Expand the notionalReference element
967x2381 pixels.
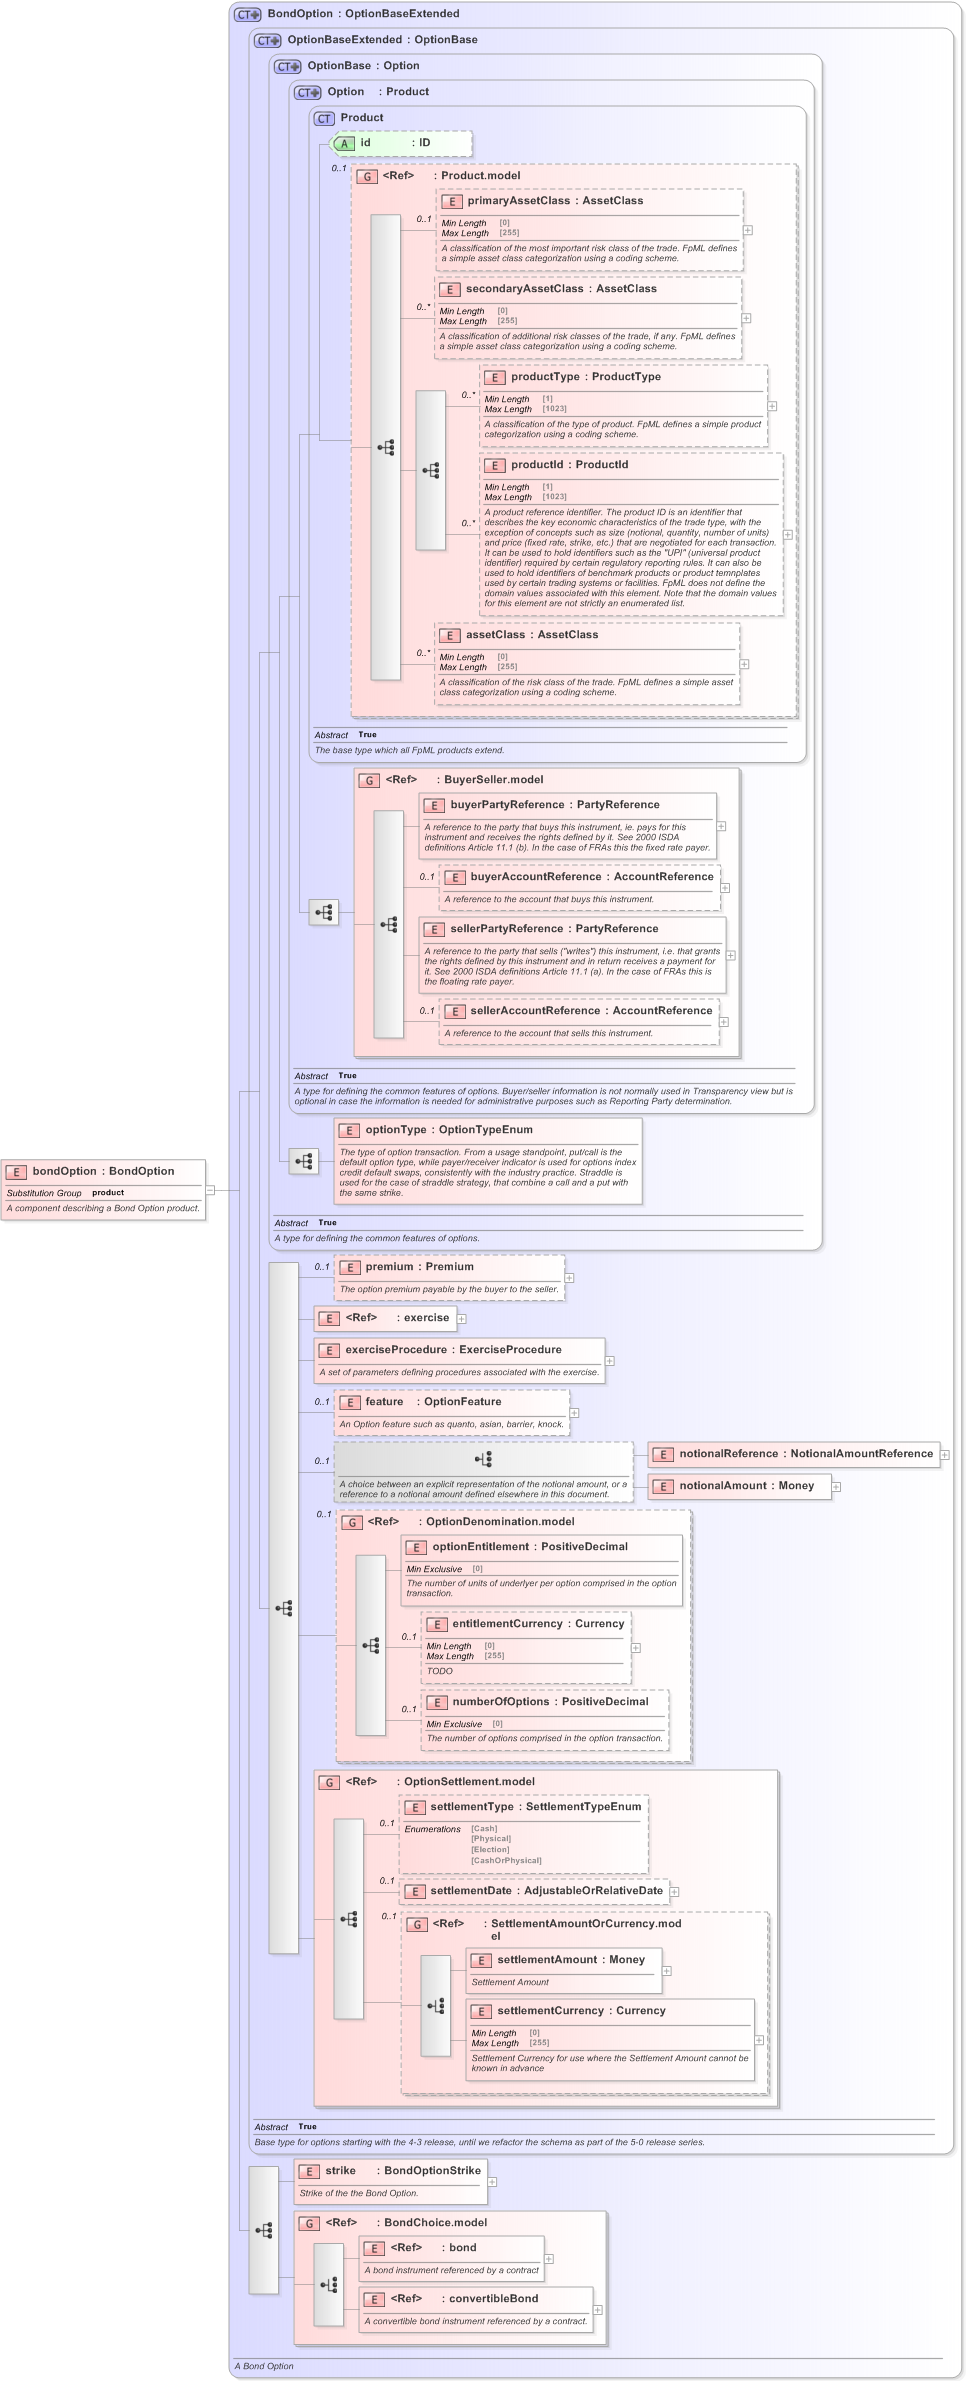click(x=945, y=1455)
